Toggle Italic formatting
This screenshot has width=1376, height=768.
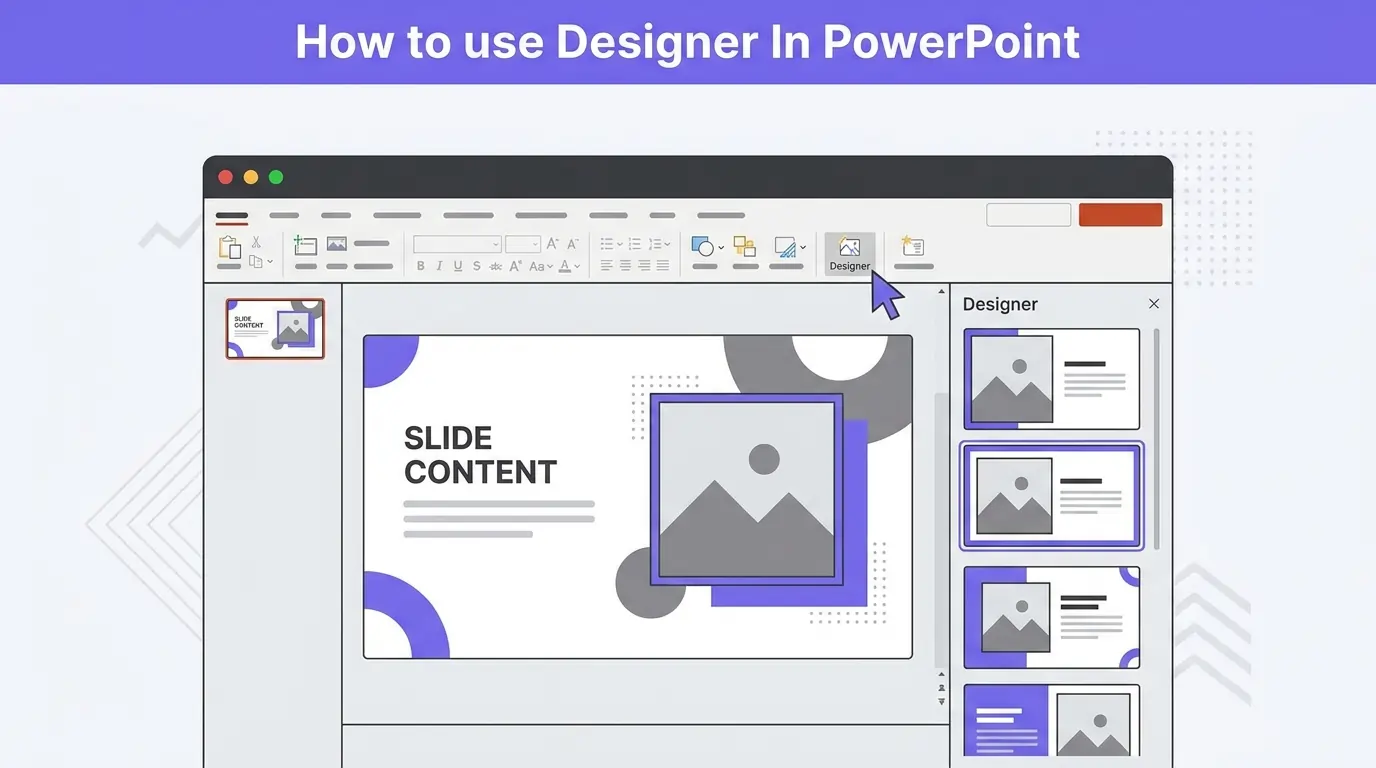click(439, 266)
